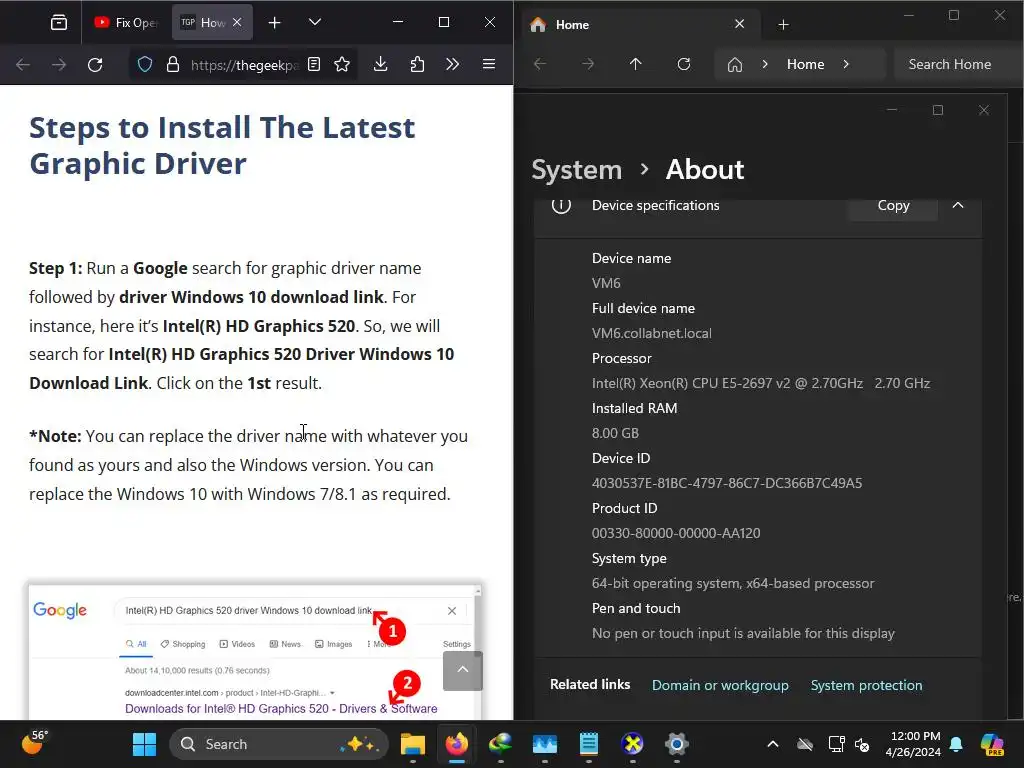Click the scroll-to-top arrow button on webpage
This screenshot has height=768, width=1024.
[462, 671]
